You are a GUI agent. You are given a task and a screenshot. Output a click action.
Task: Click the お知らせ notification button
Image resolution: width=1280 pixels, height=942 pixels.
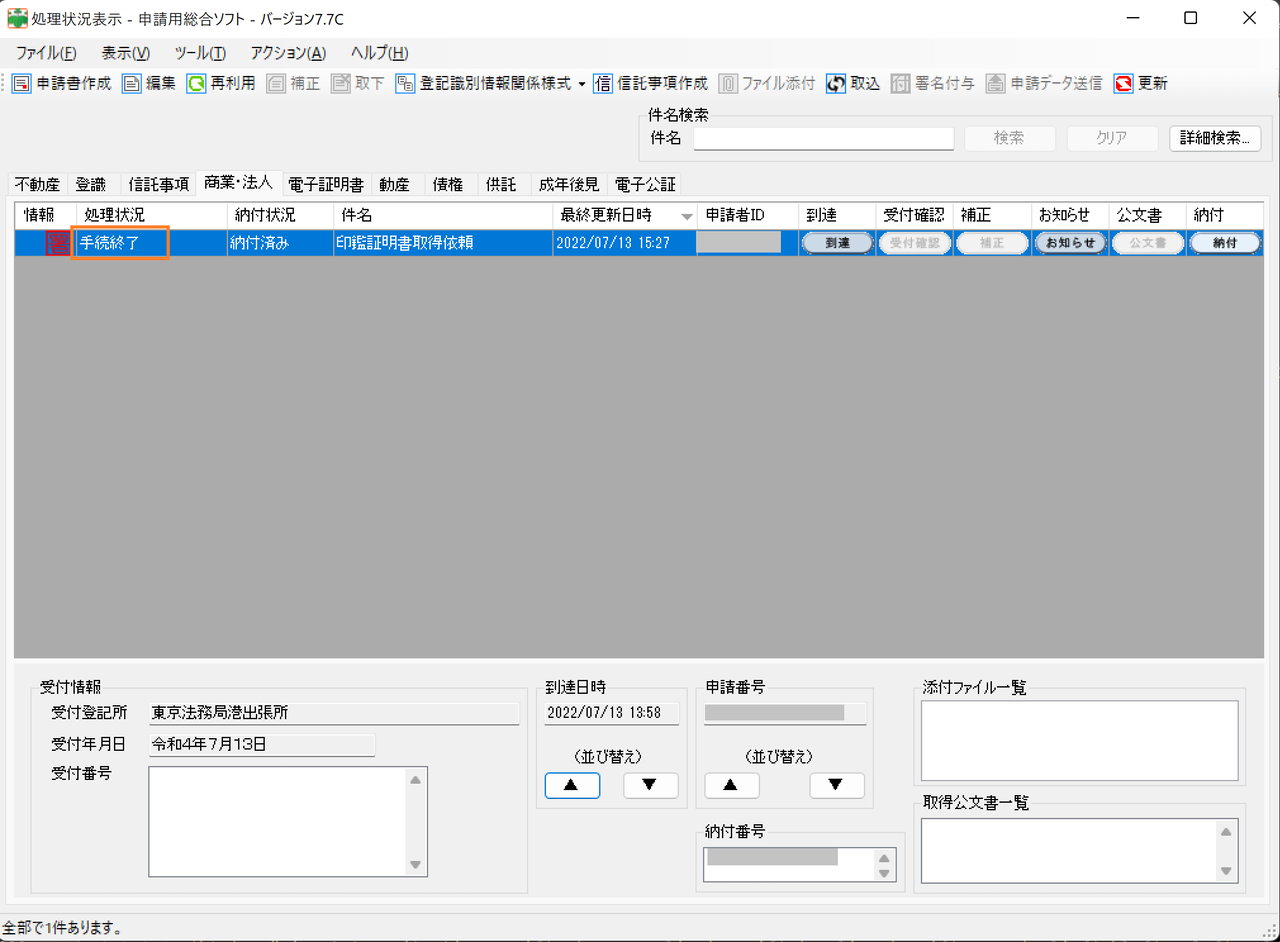click(x=1069, y=242)
